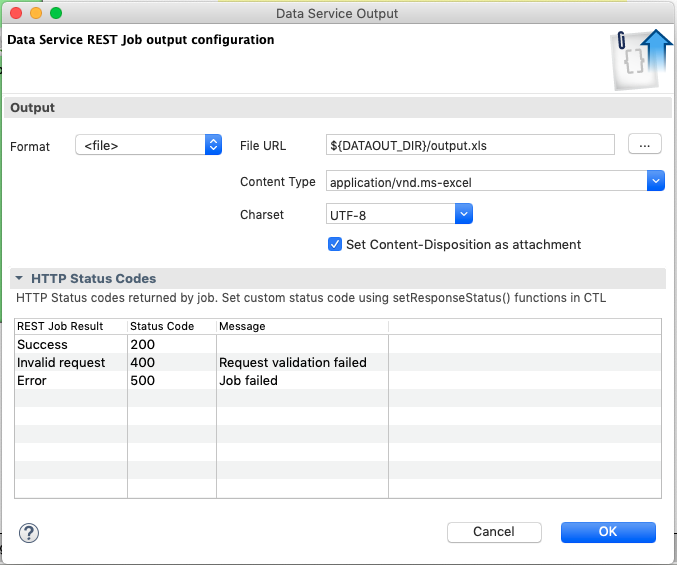Click the REST Job Result column header

[61, 327]
